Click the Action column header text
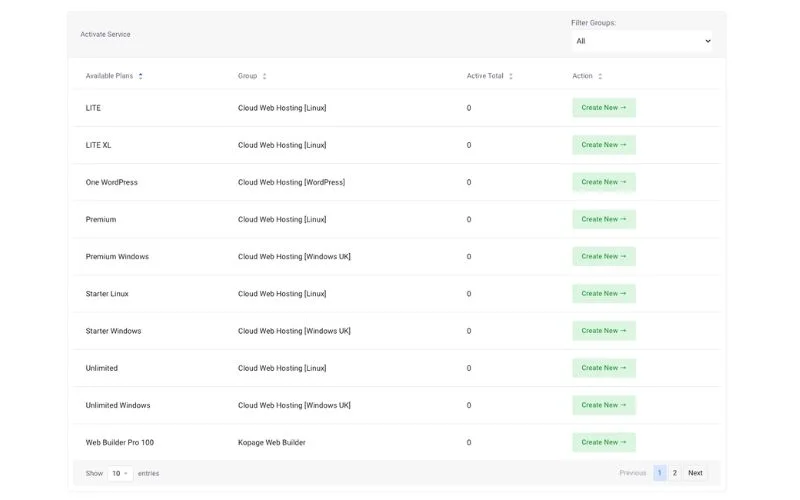This screenshot has height=500, width=800. point(582,76)
